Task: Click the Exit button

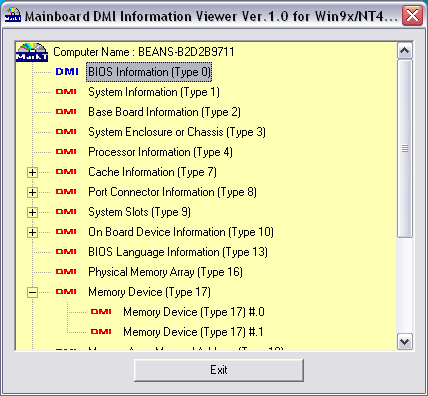Action: (x=219, y=370)
